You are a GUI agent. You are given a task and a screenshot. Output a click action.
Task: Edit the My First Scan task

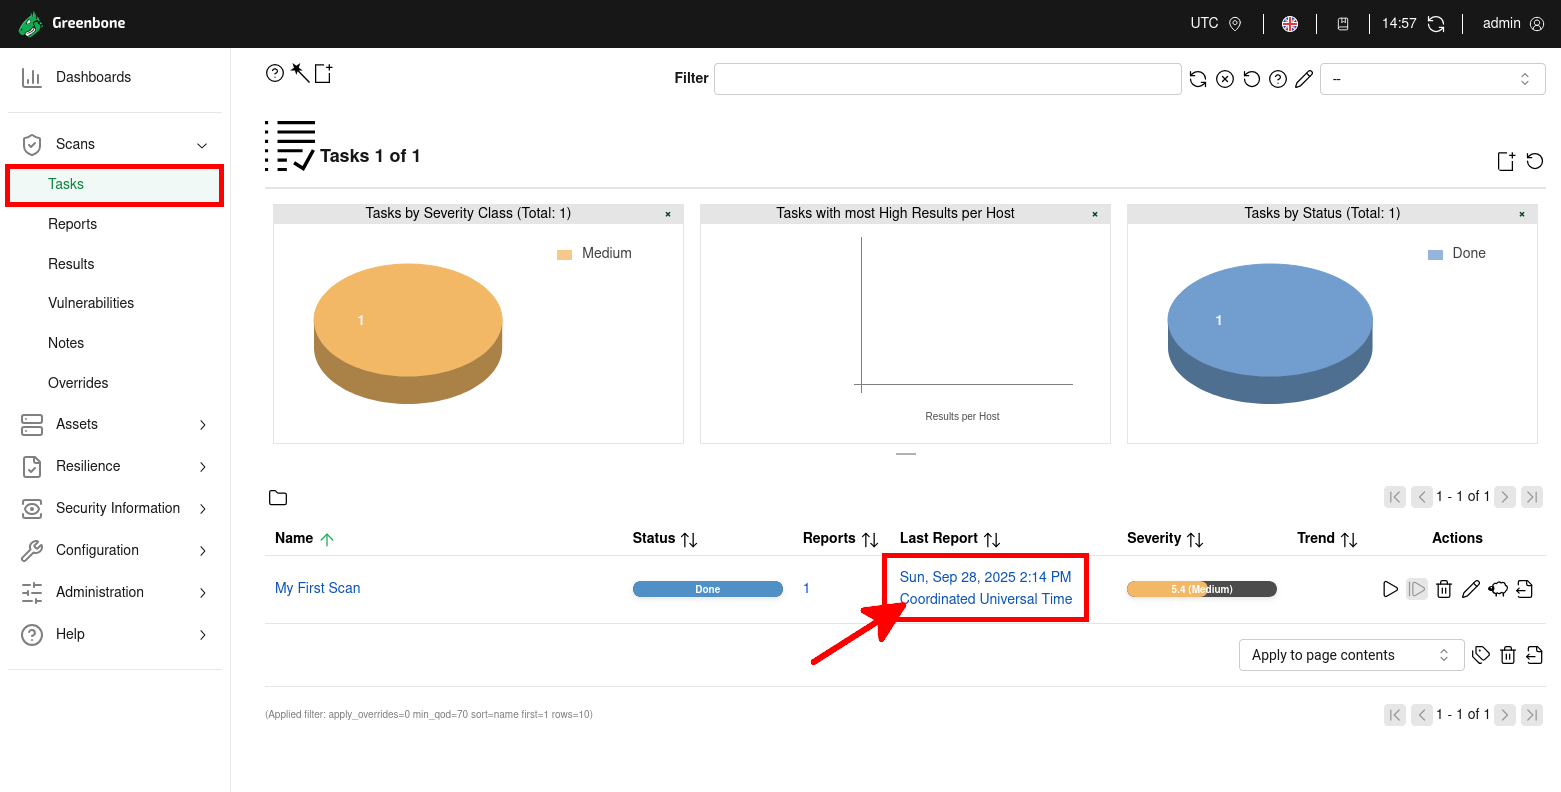(1470, 589)
